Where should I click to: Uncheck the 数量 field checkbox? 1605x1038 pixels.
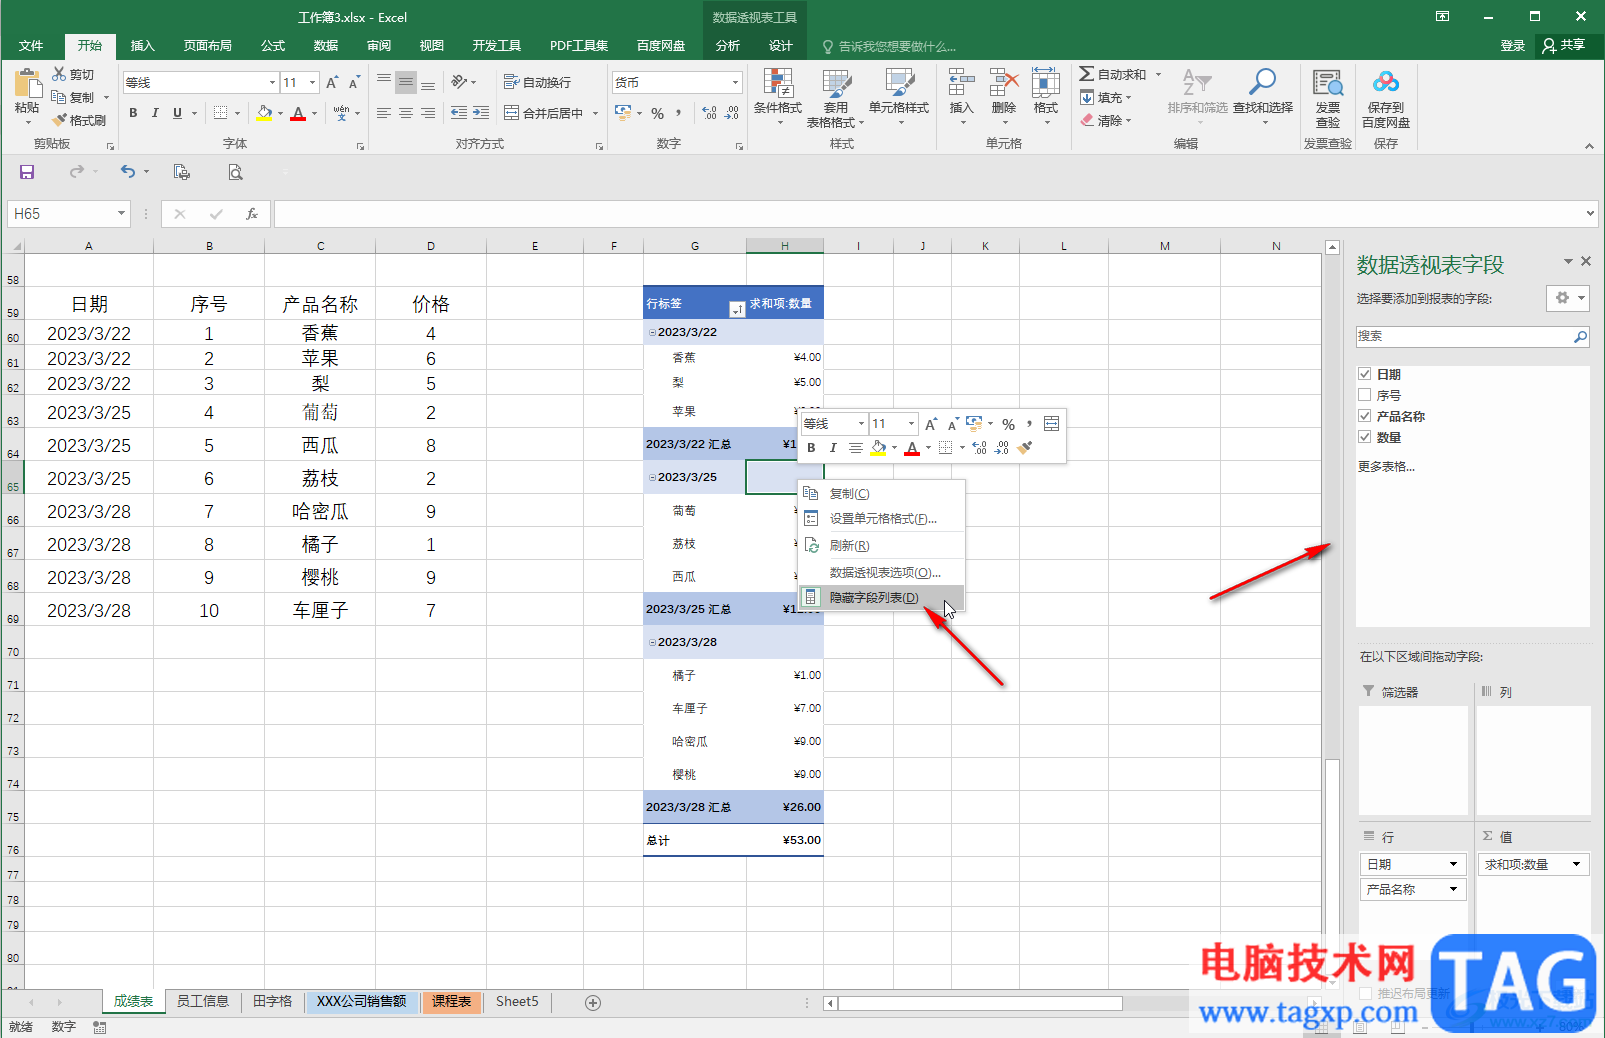pos(1364,437)
